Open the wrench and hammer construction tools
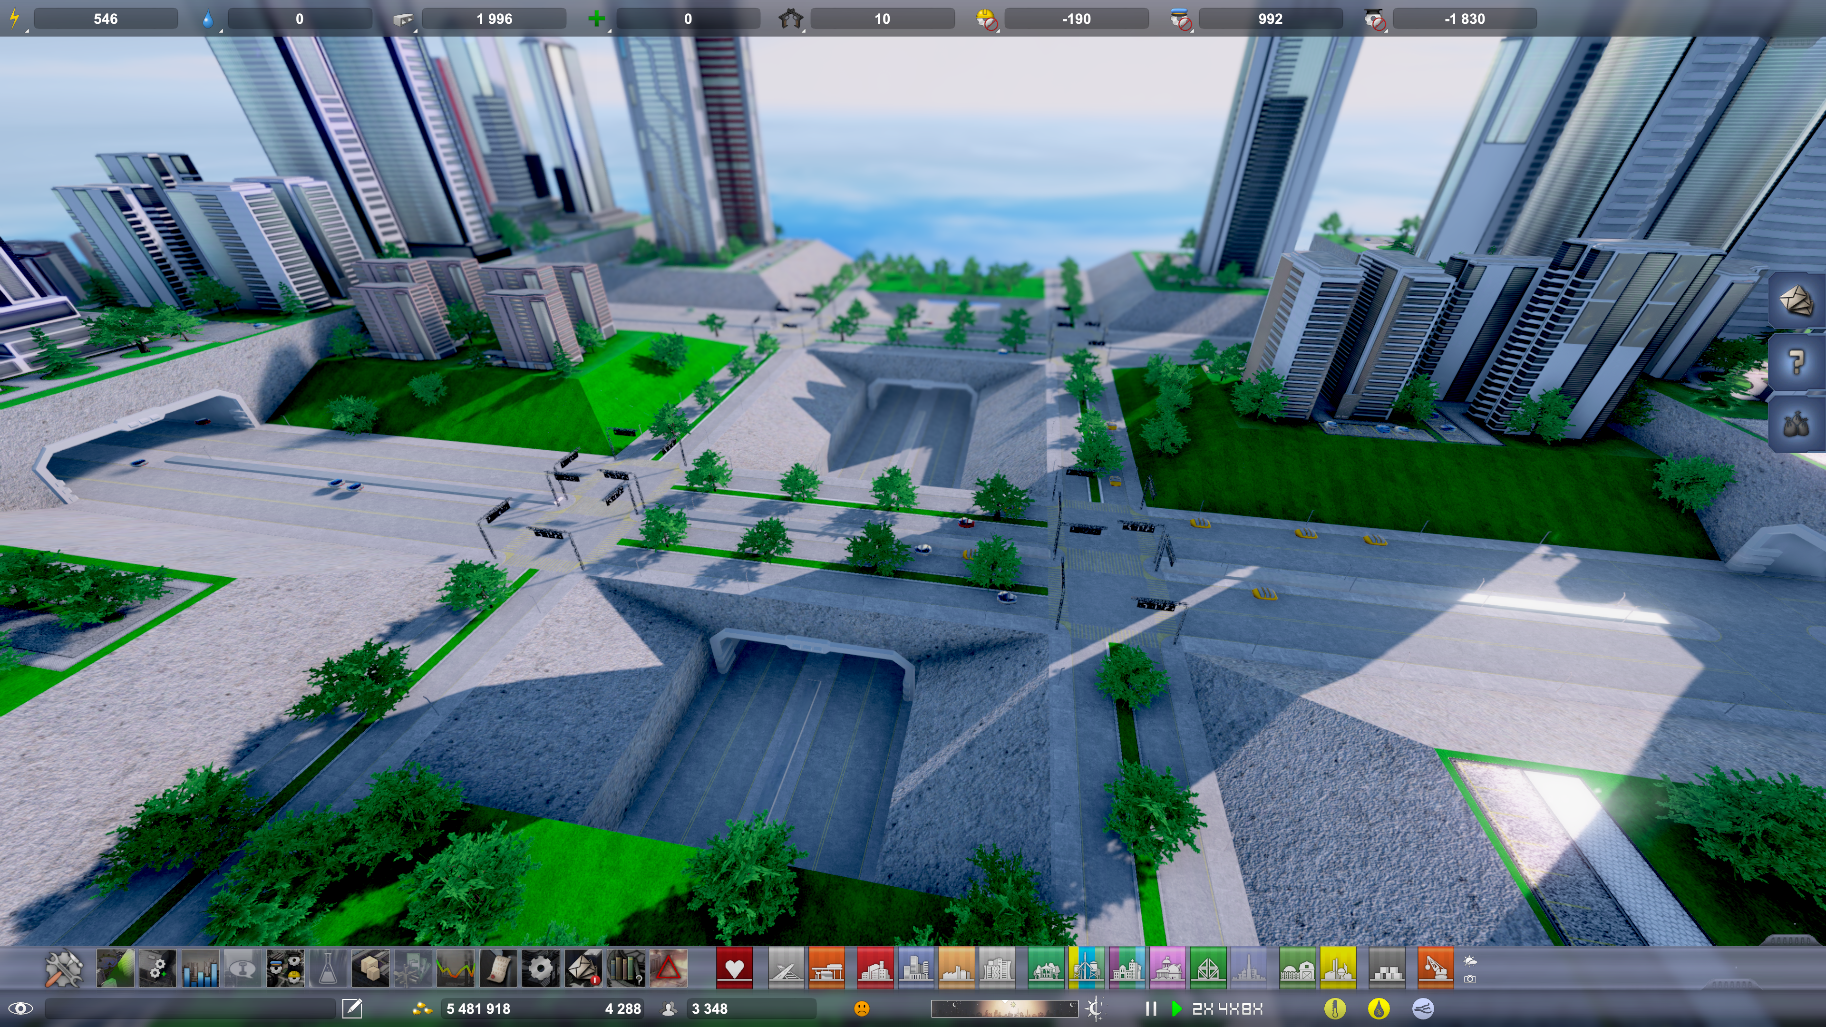1826x1027 pixels. point(64,968)
